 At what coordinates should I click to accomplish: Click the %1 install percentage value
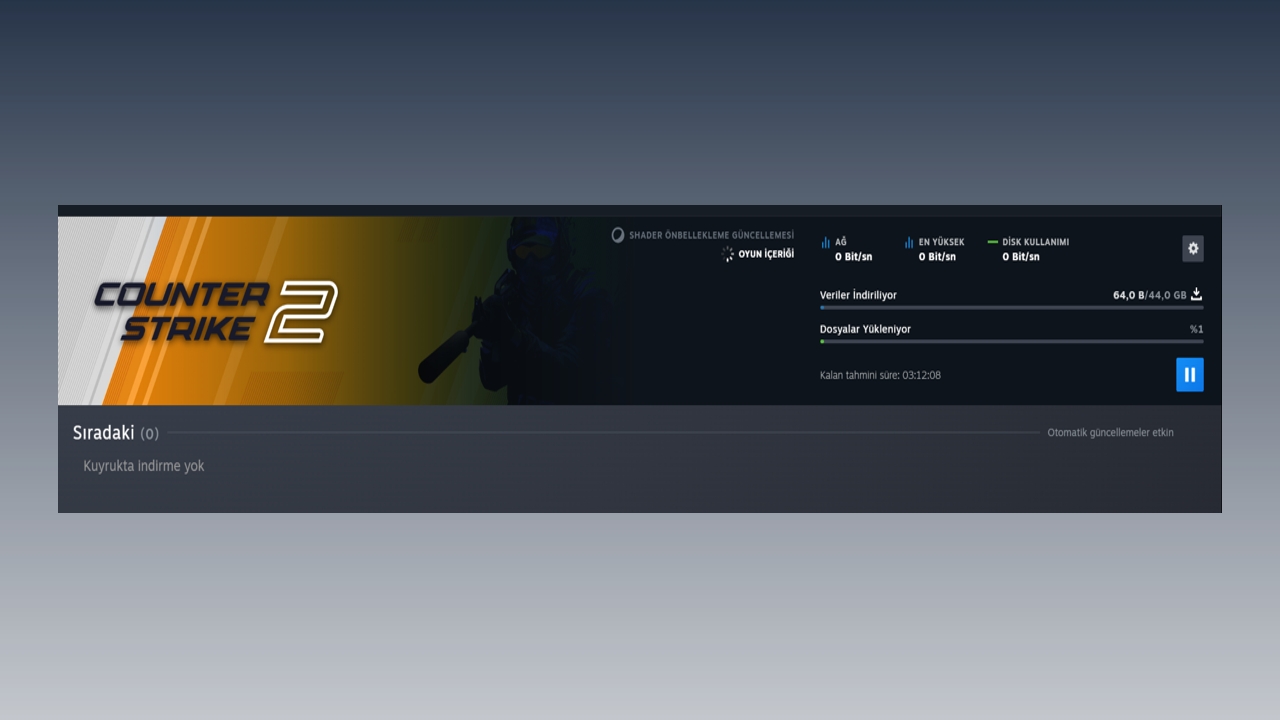[1196, 329]
